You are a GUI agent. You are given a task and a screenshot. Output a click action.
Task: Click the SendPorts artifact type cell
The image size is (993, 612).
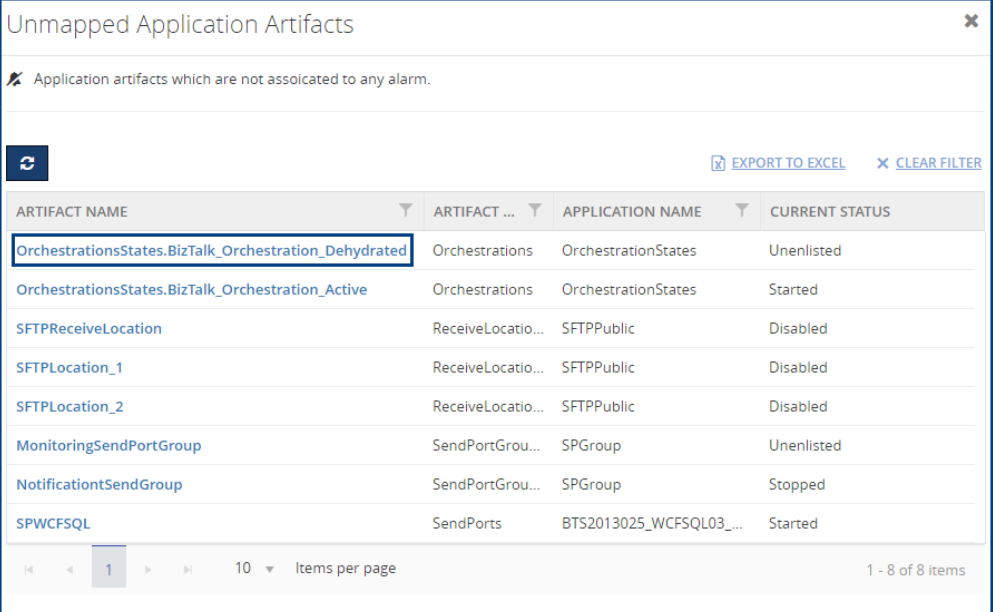tap(467, 523)
